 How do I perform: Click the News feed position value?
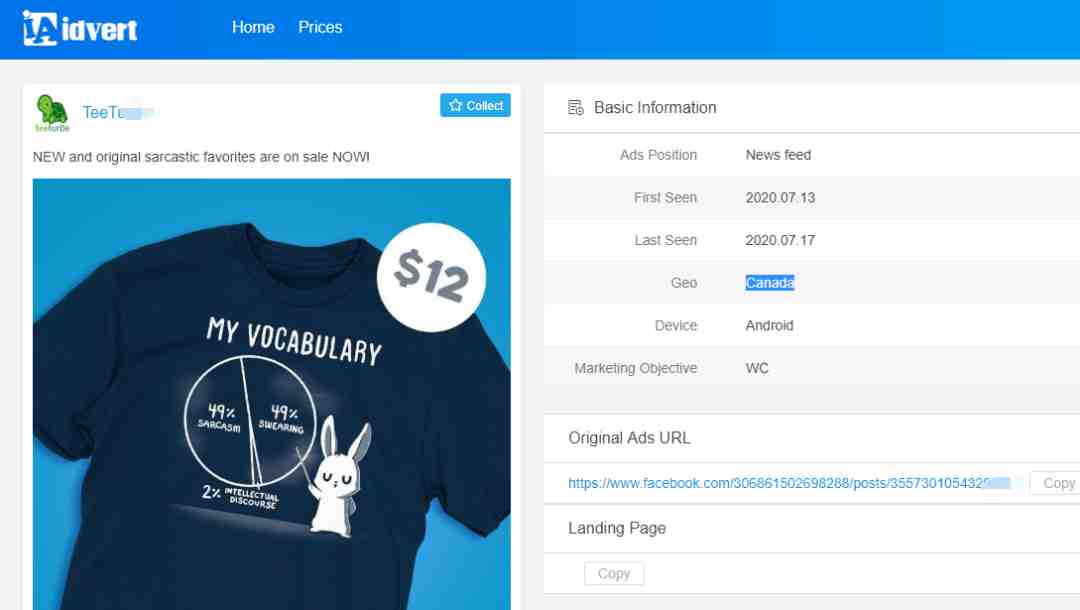[778, 155]
